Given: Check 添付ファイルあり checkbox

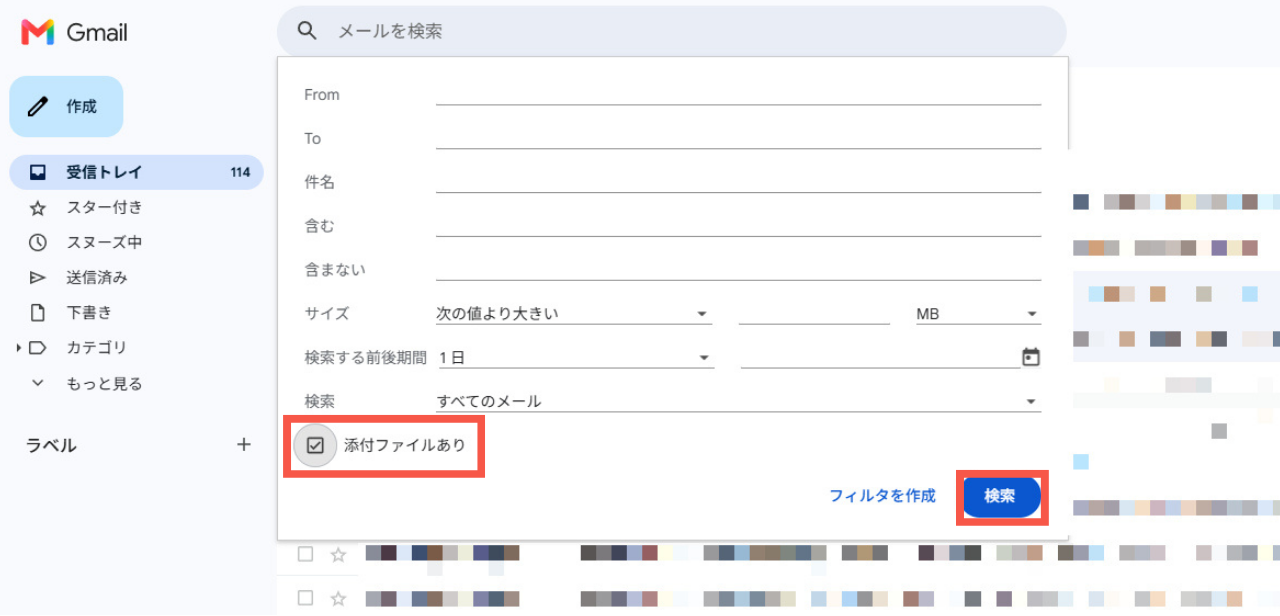Looking at the screenshot, I should tap(315, 446).
